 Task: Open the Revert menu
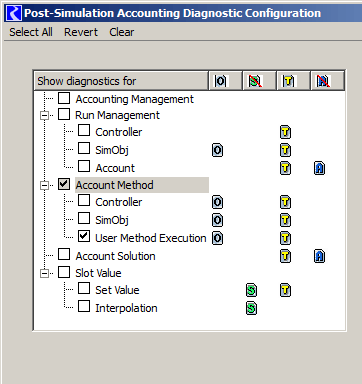pyautogui.click(x=81, y=32)
